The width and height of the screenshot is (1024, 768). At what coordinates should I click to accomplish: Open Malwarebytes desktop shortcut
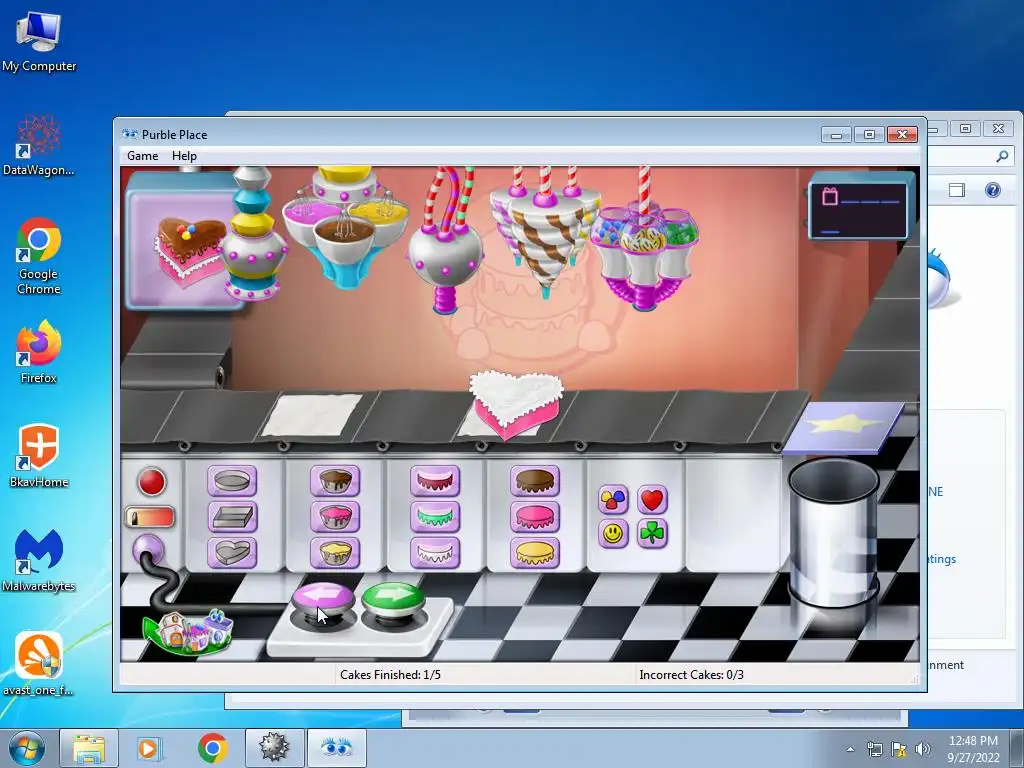[39, 560]
